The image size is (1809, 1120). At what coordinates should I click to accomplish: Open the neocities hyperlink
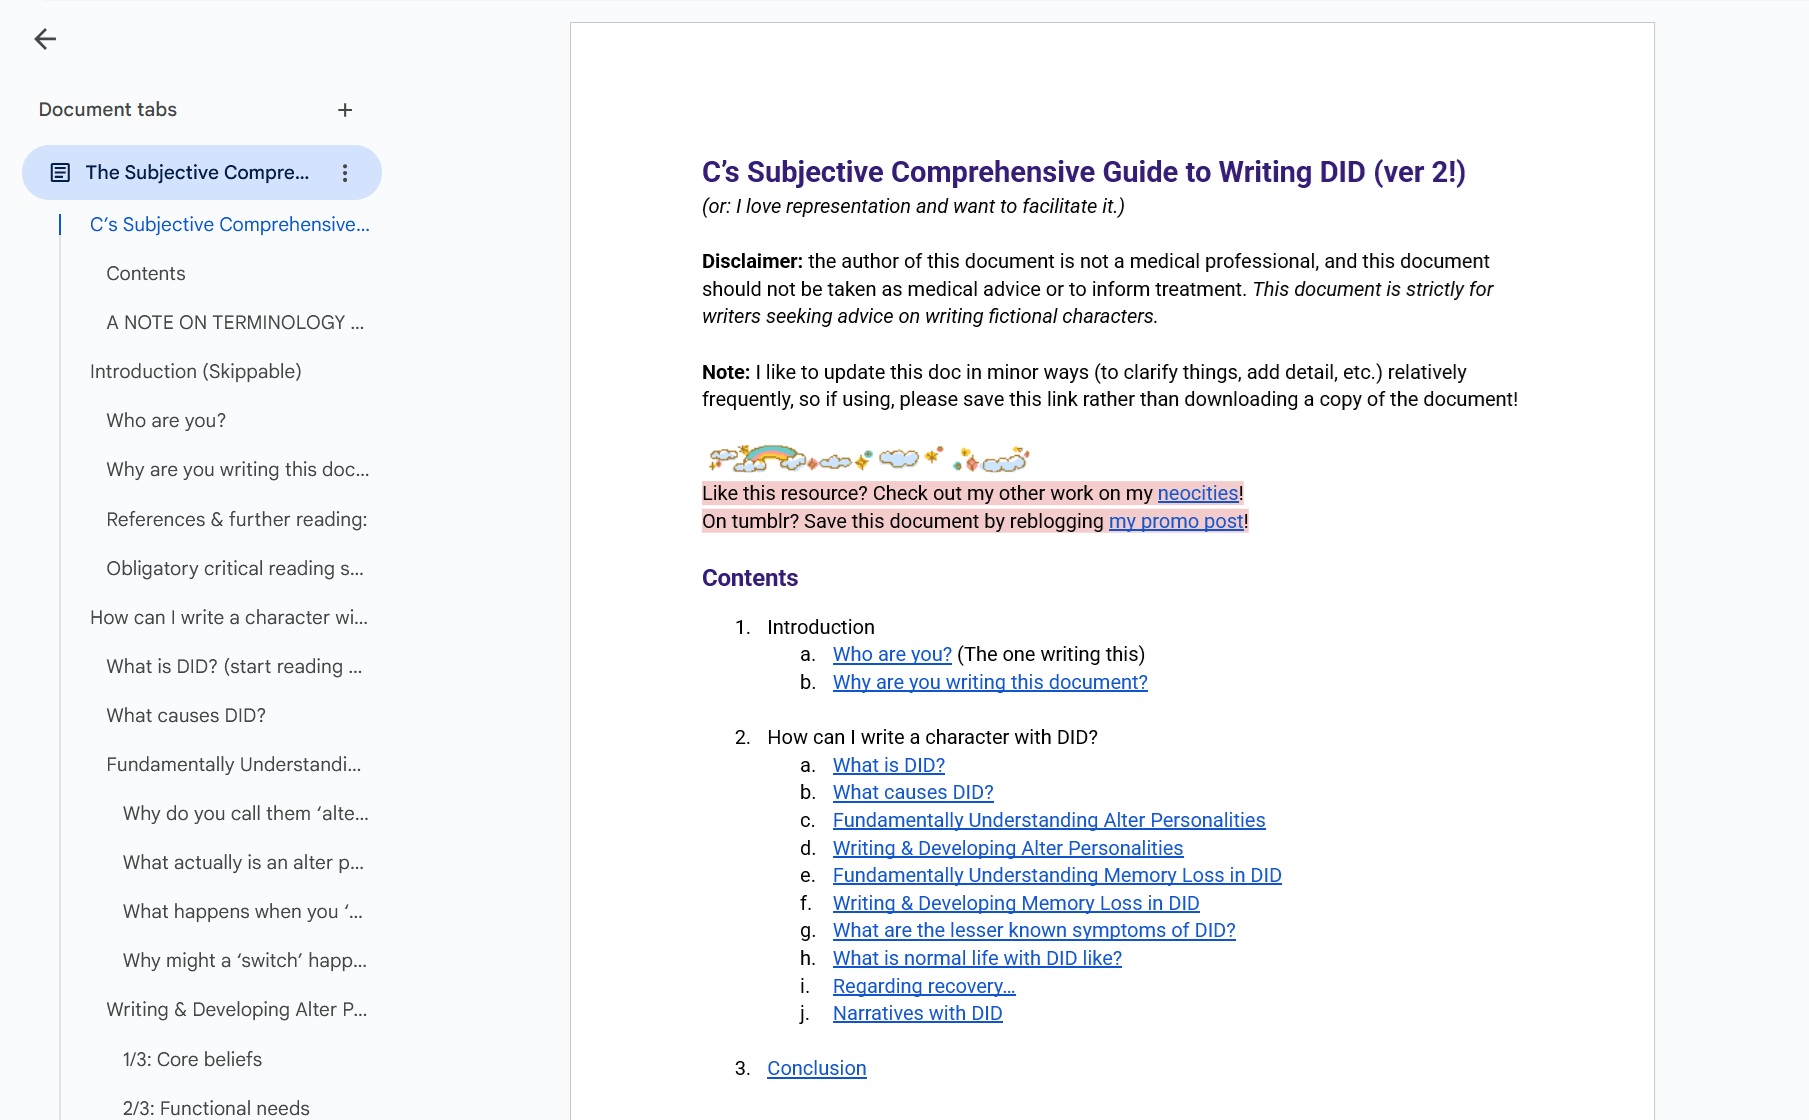coord(1197,493)
